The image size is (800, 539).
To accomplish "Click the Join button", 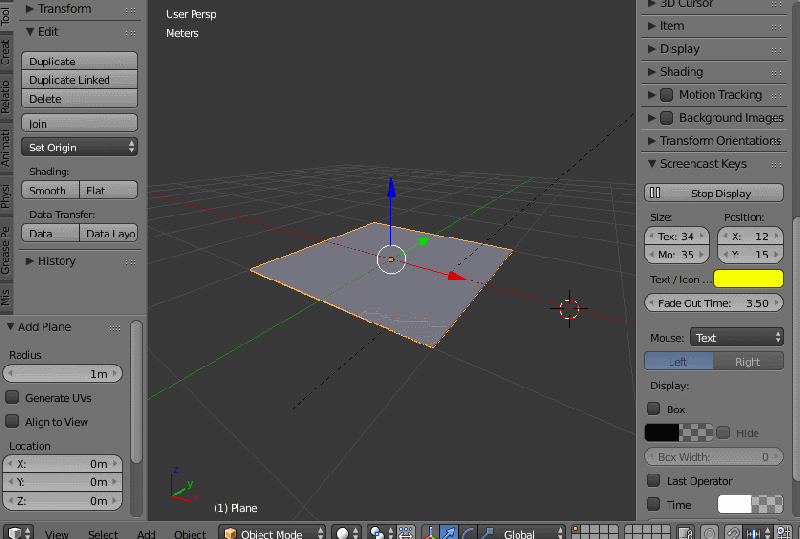I will click(x=80, y=124).
